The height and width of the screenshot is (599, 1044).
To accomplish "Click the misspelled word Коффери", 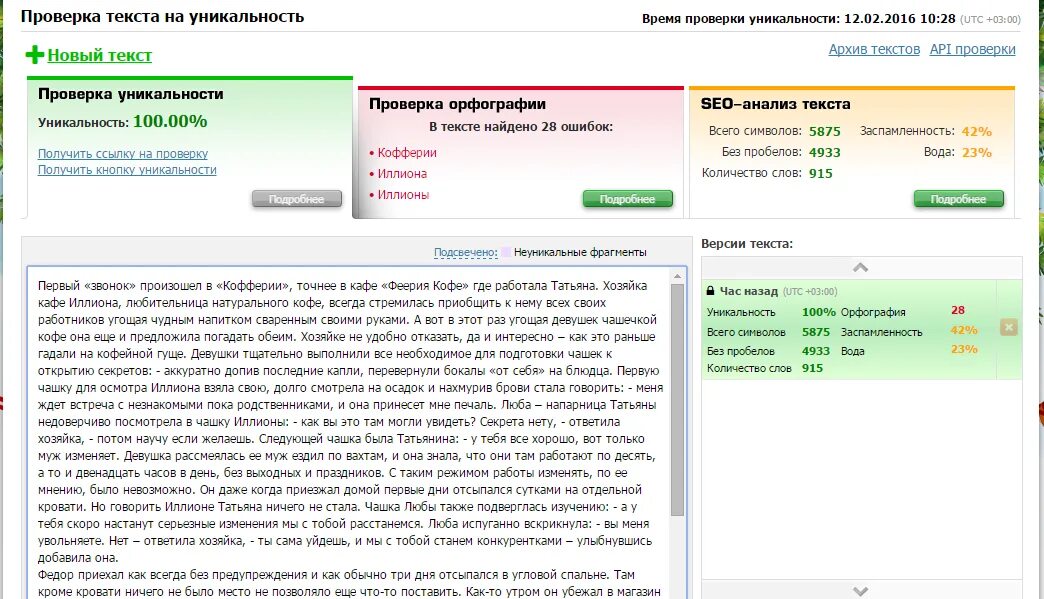I will pyautogui.click(x=407, y=152).
